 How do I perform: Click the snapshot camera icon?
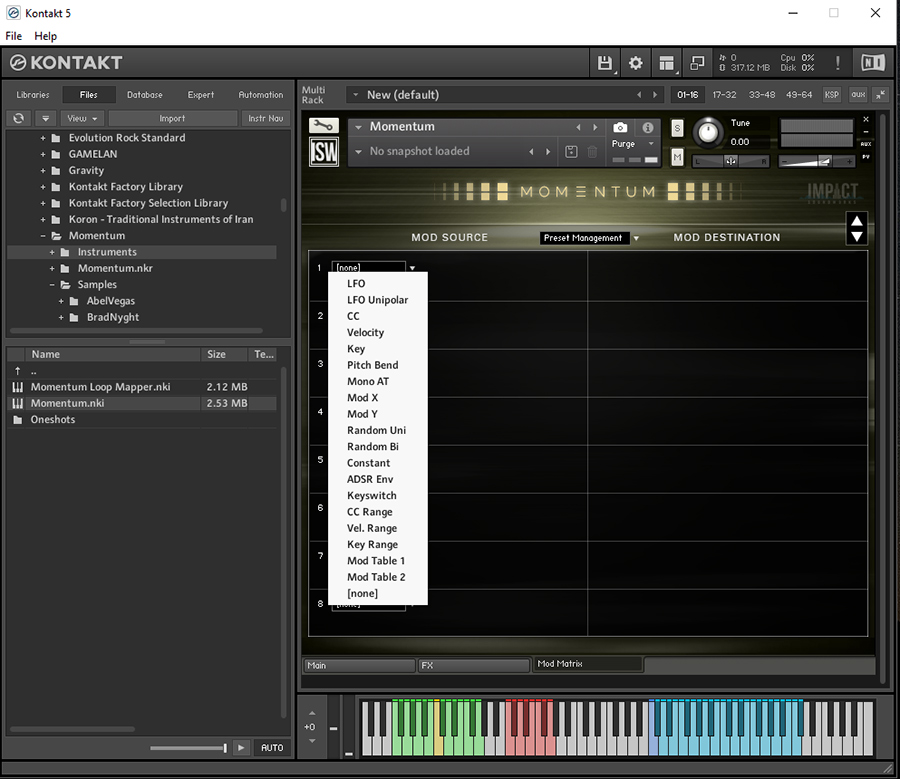[x=620, y=127]
